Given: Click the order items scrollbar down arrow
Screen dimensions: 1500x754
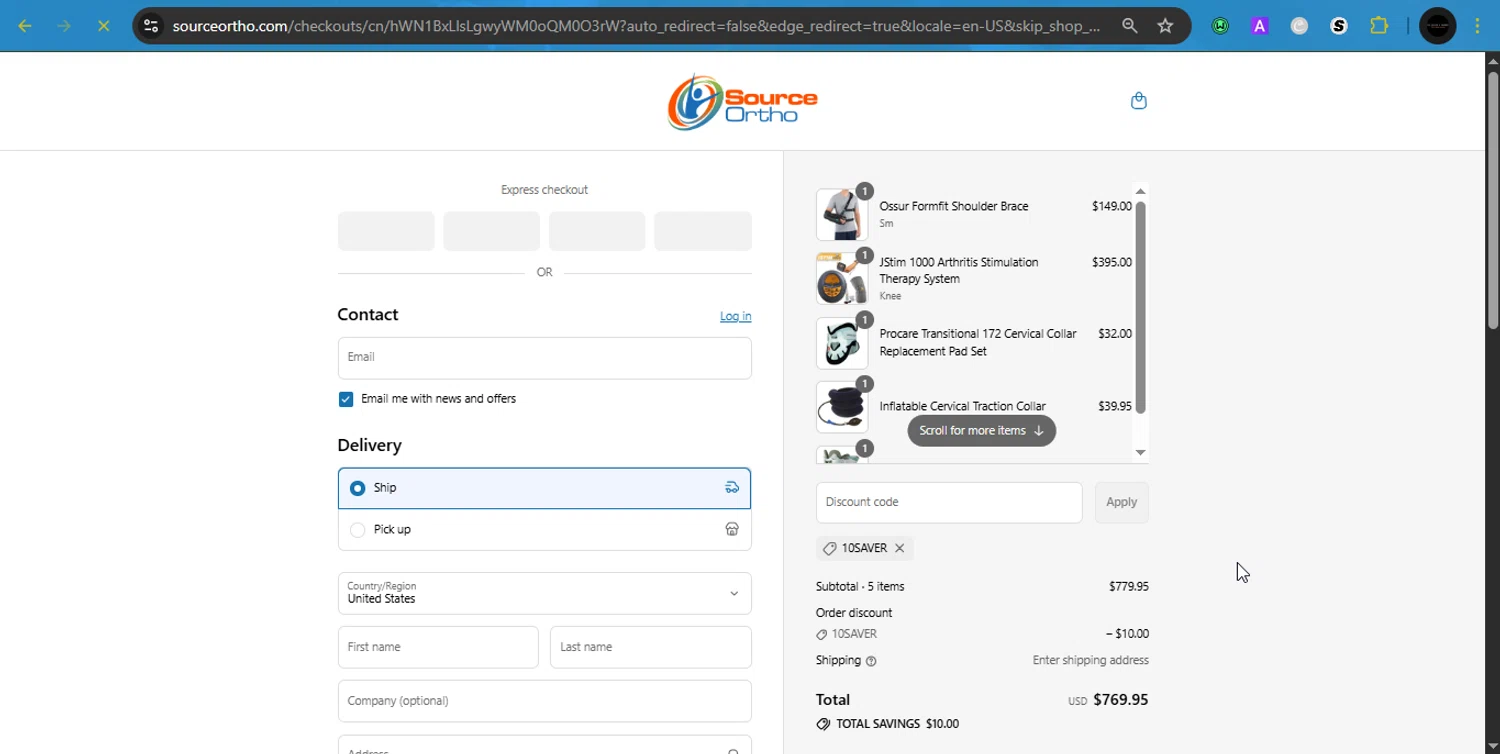Looking at the screenshot, I should pyautogui.click(x=1140, y=453).
